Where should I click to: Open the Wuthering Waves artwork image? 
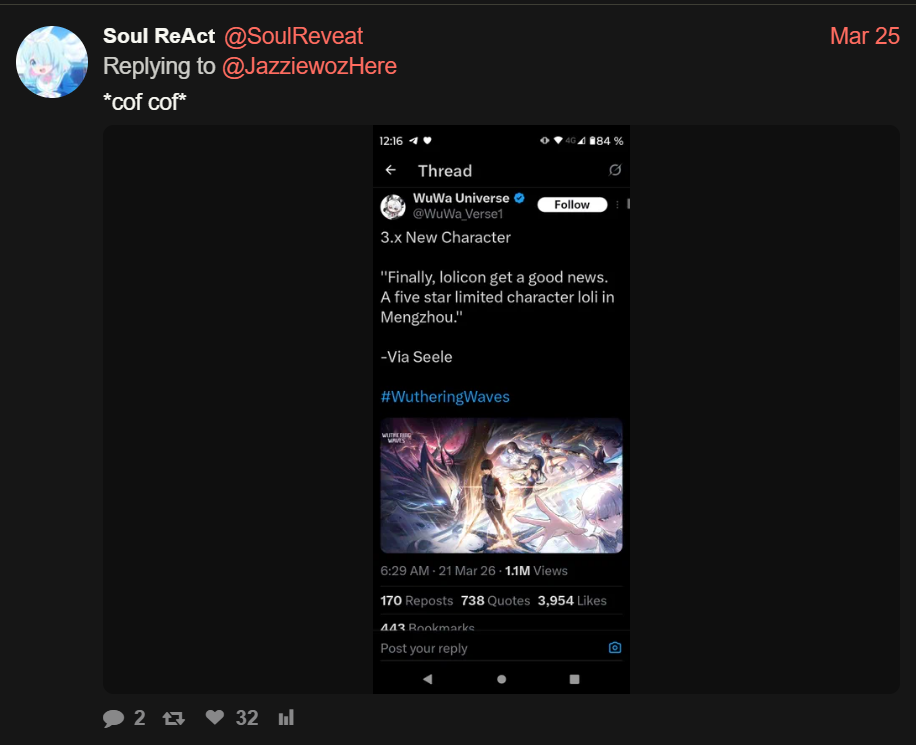point(501,485)
